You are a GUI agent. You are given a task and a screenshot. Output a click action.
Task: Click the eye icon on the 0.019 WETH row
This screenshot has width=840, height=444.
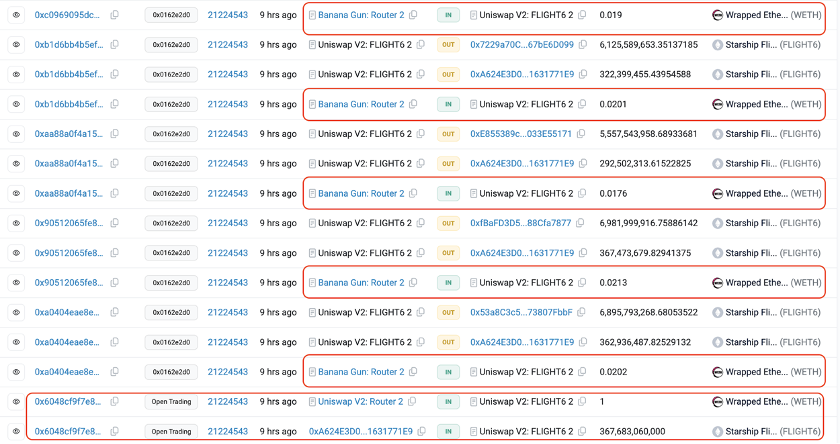pos(16,15)
